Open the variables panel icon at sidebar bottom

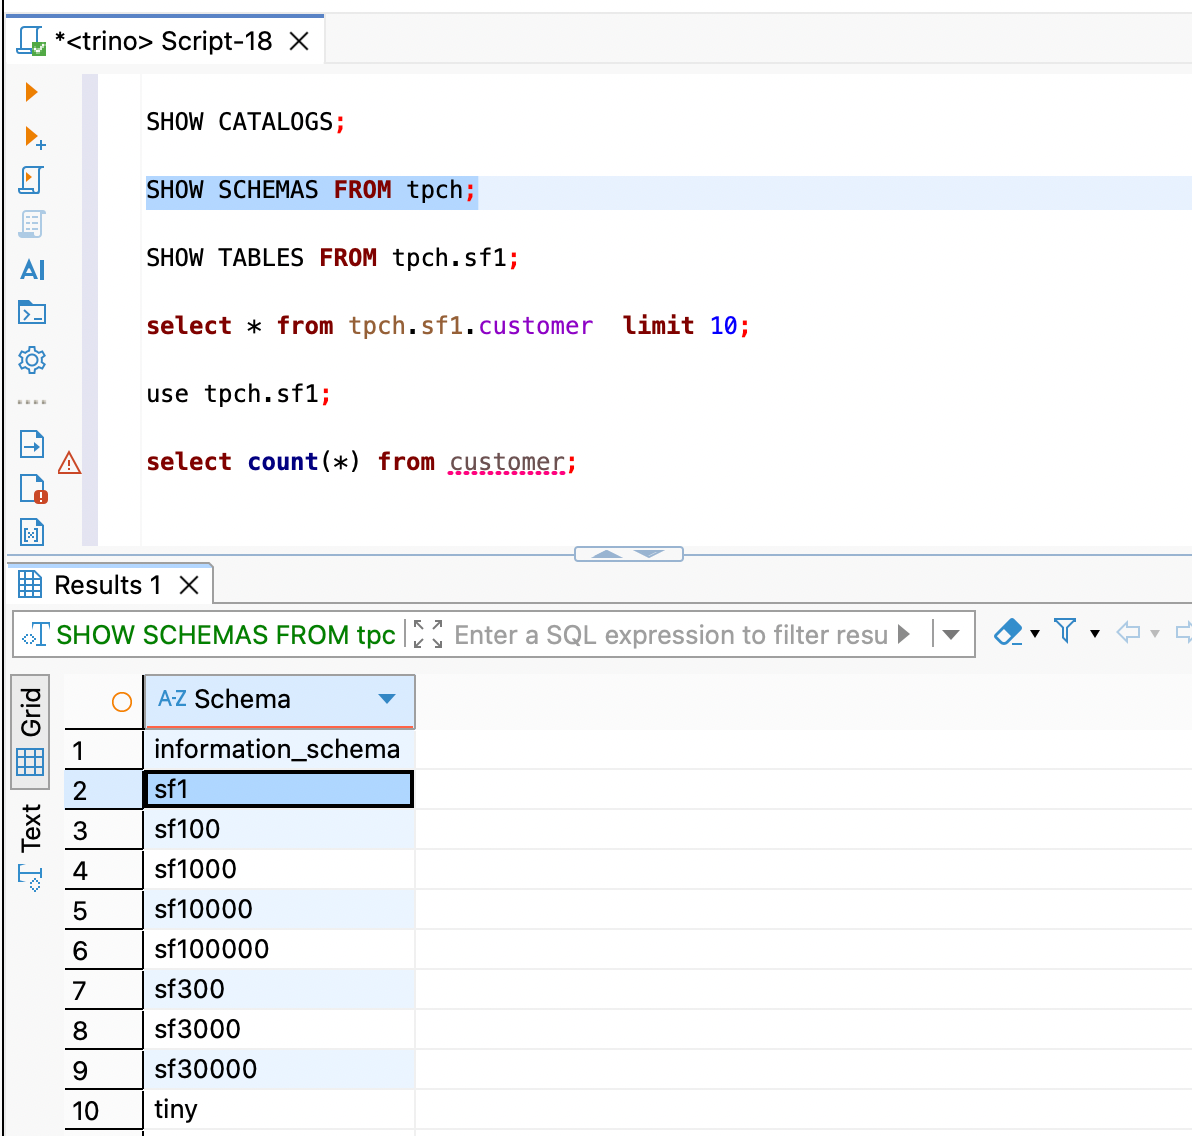(31, 532)
